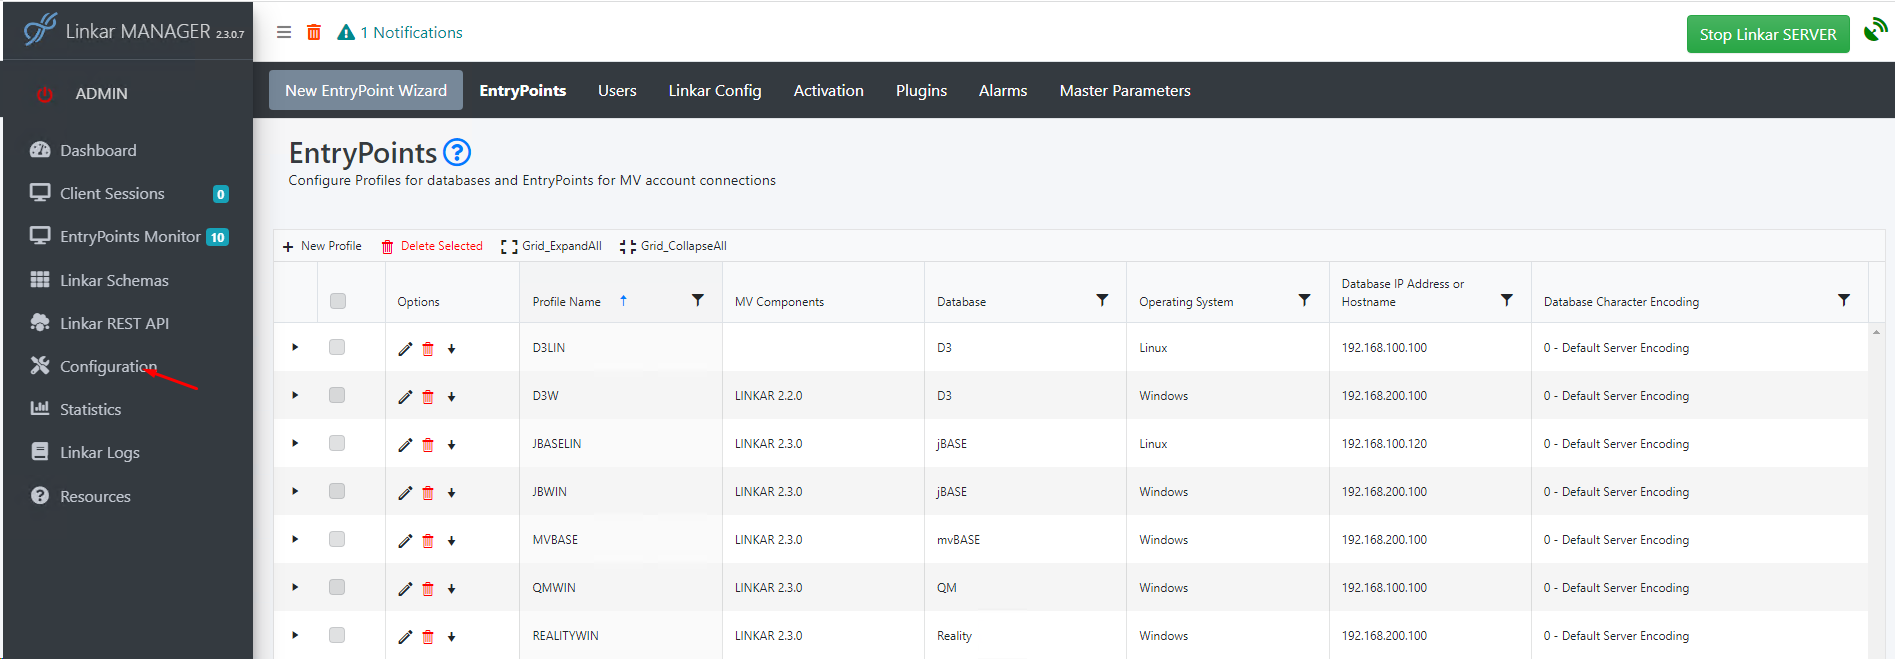Open Linkar Logs in the sidebar
The width and height of the screenshot is (1895, 659).
click(x=99, y=453)
